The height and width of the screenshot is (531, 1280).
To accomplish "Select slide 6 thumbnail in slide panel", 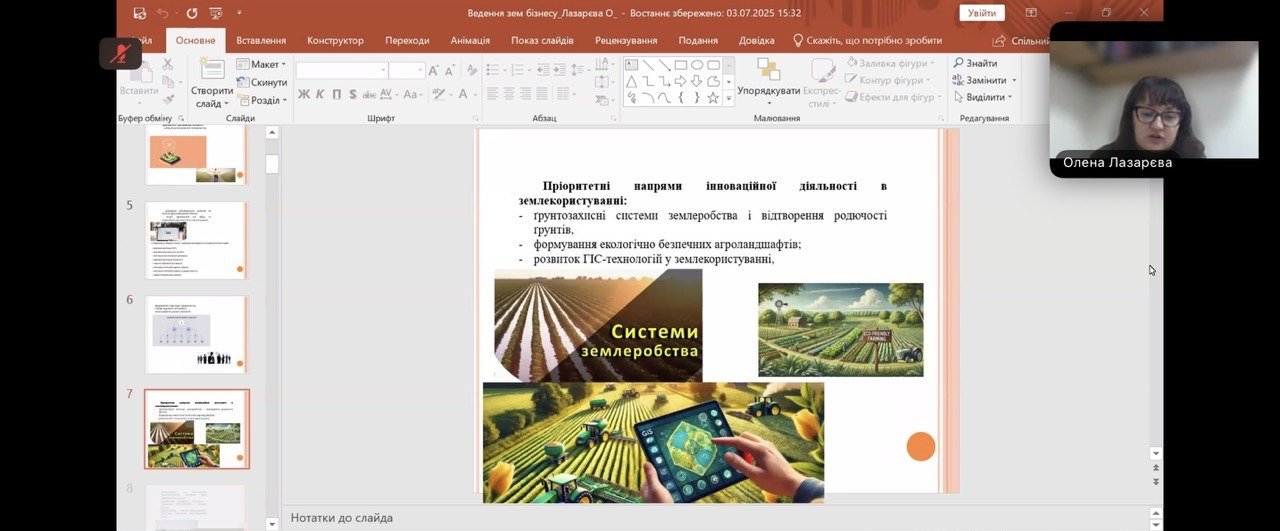I will (x=196, y=334).
